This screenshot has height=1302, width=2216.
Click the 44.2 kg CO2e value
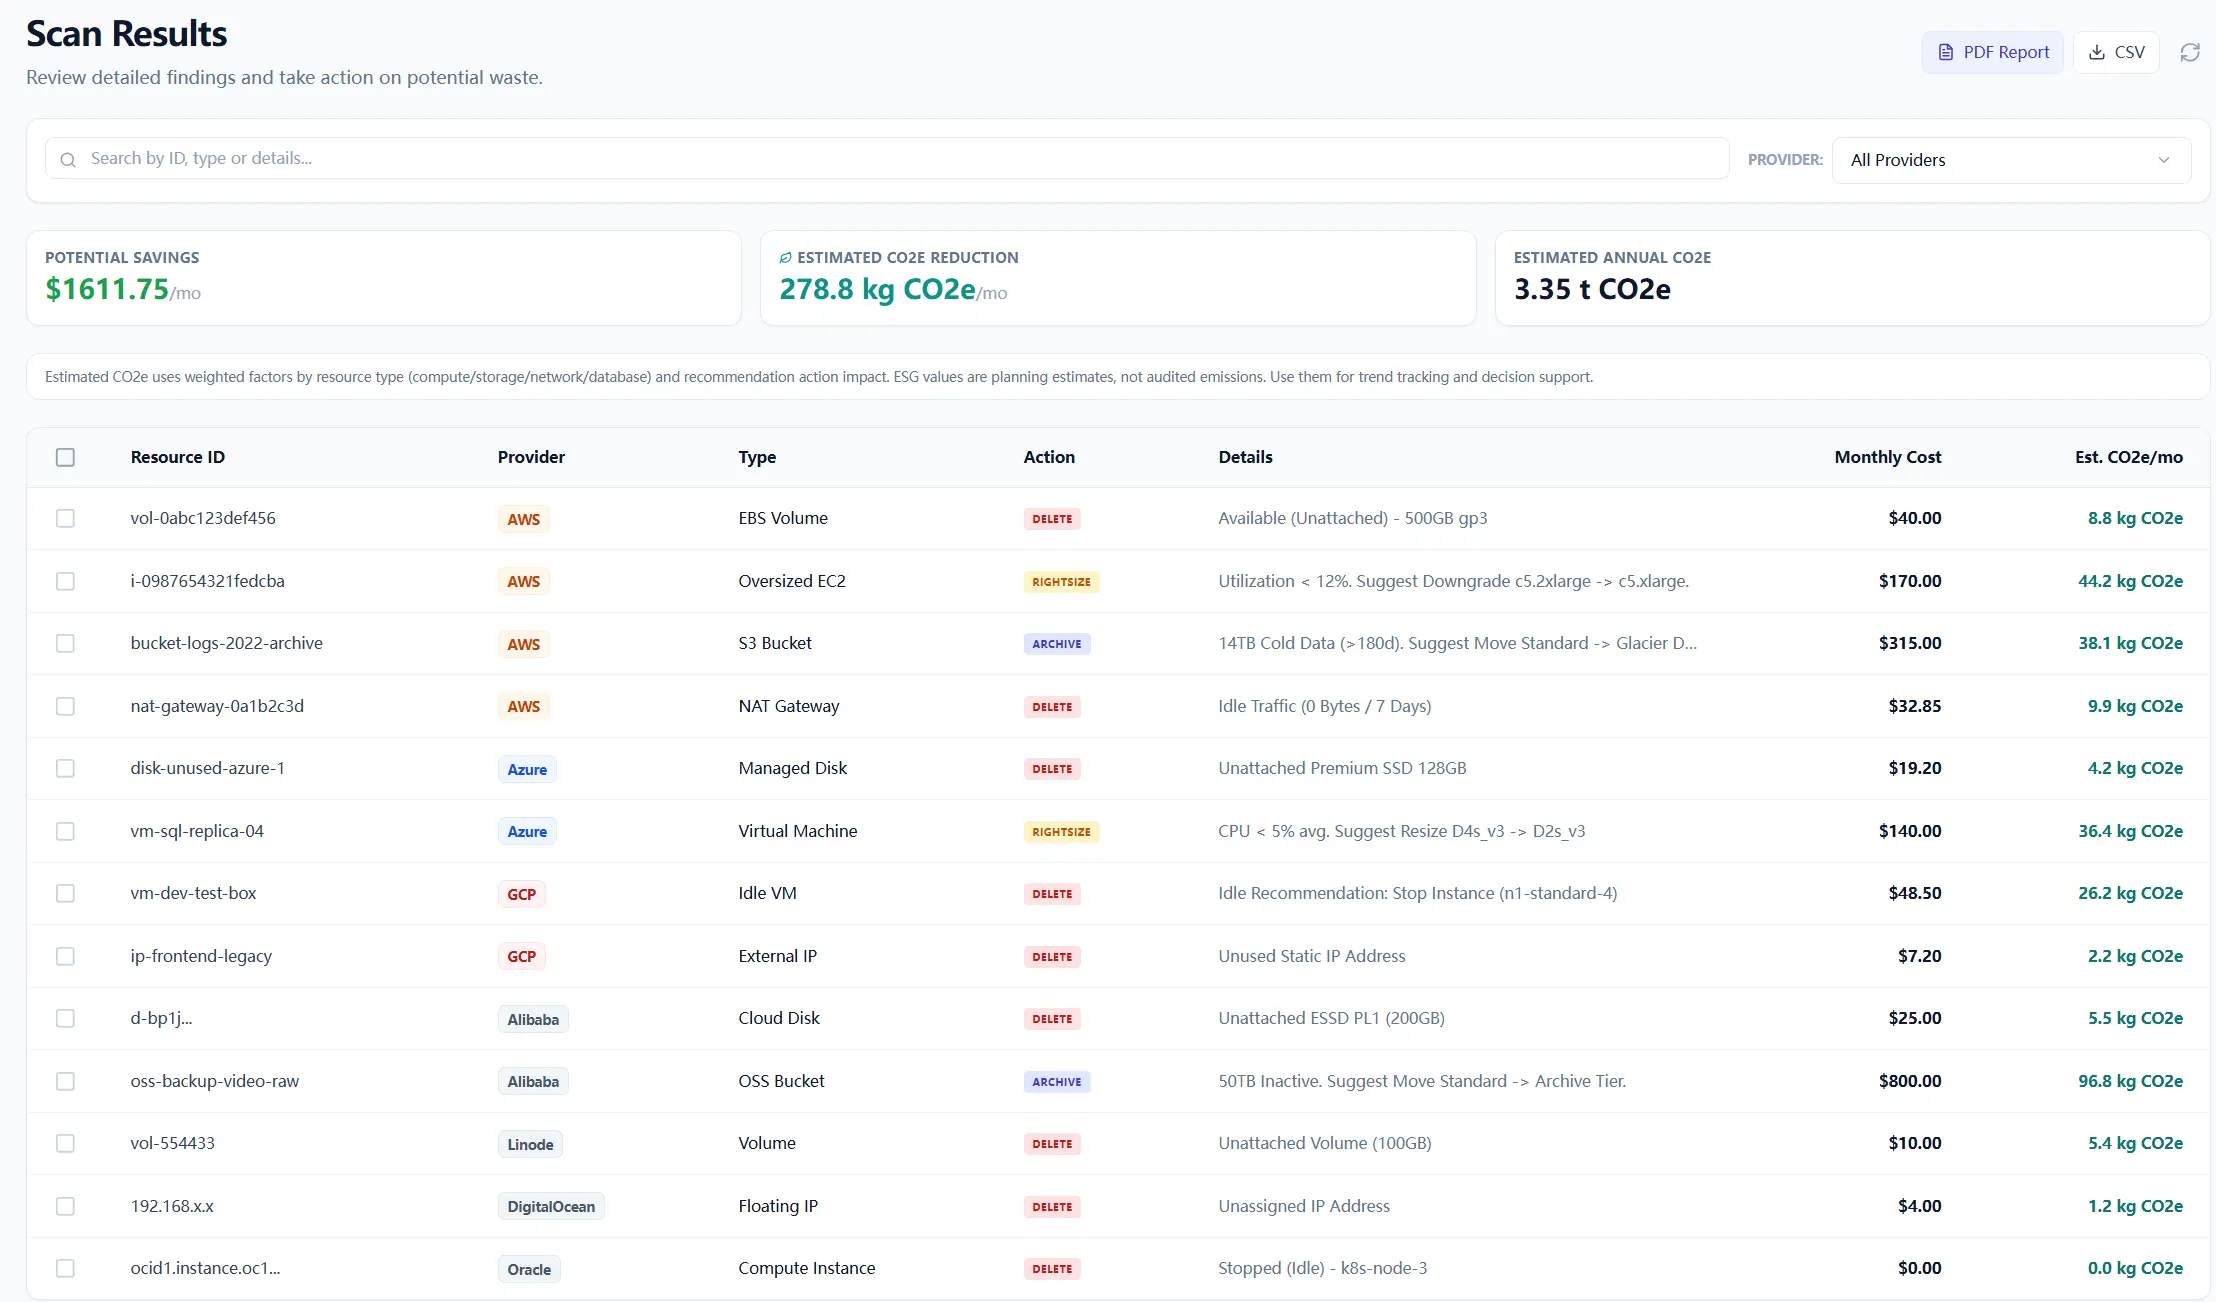coord(2130,581)
